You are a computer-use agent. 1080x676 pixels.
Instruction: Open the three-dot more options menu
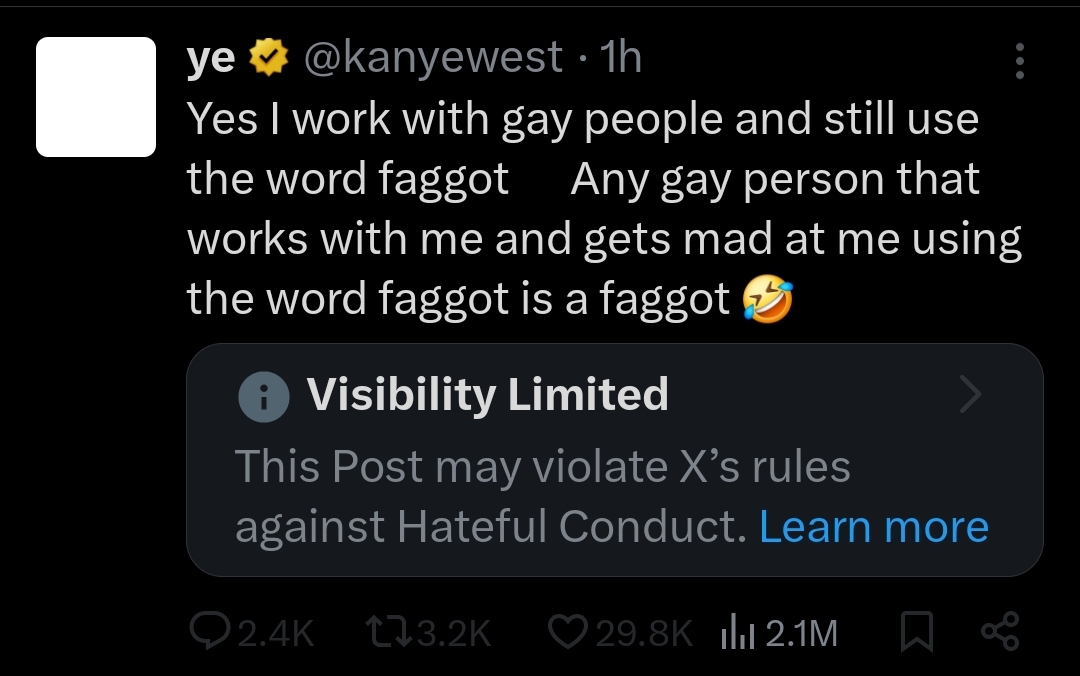tap(1019, 62)
